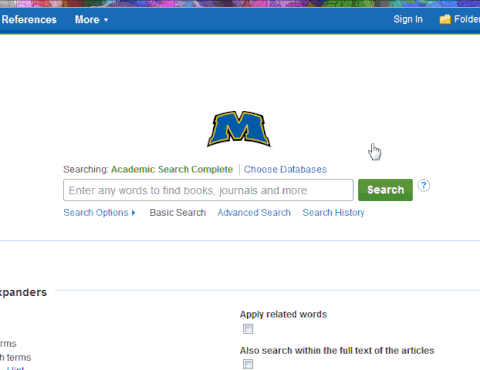Expand the More dropdown menu
This screenshot has width=480, height=370.
91,20
